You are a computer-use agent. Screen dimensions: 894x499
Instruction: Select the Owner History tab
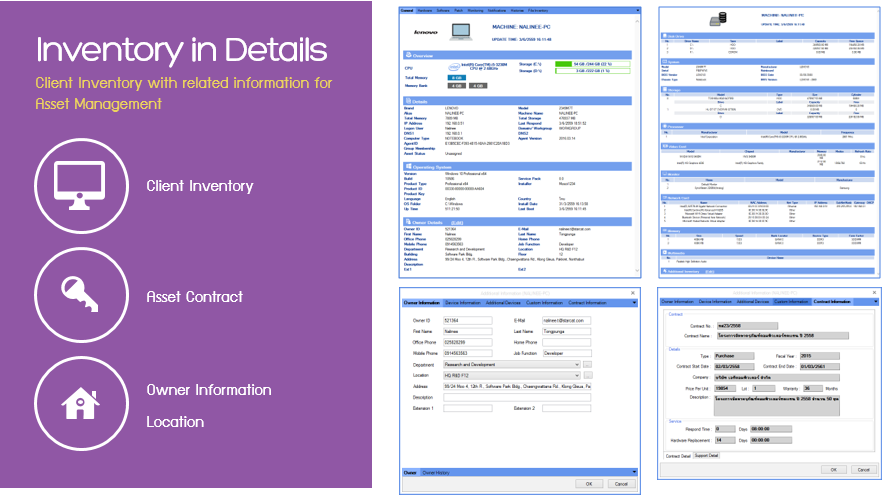tap(437, 471)
